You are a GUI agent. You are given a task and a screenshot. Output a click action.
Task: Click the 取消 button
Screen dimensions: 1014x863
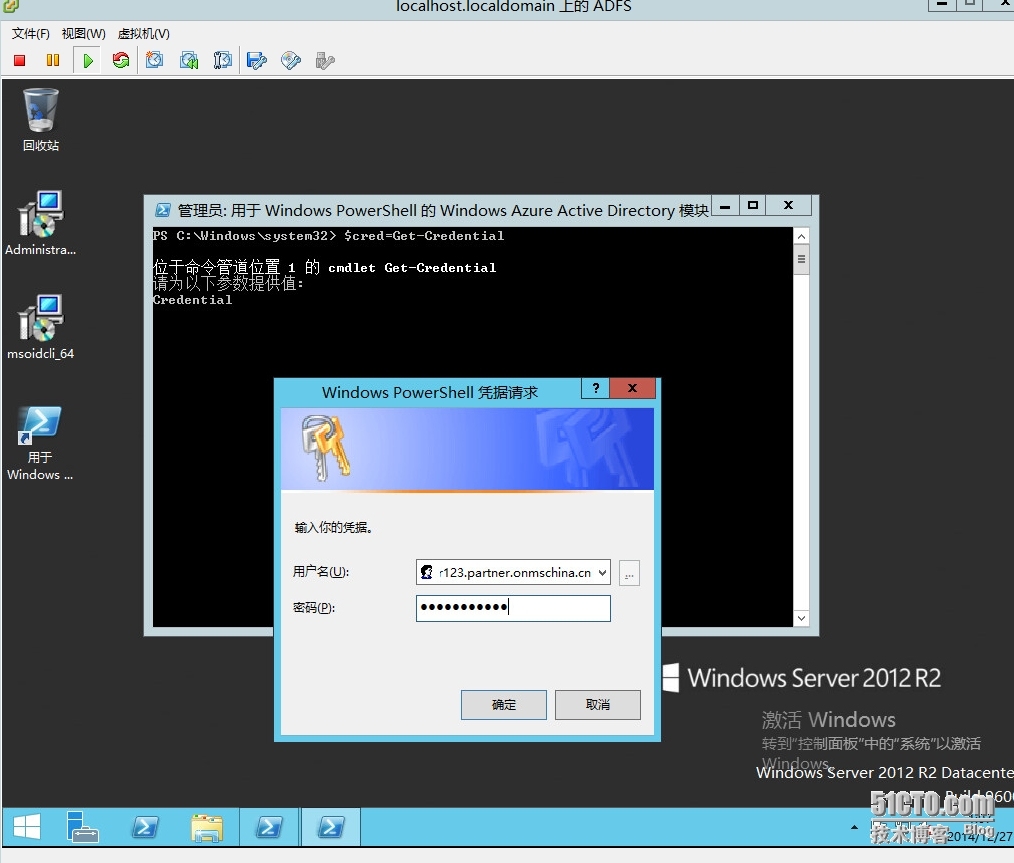click(598, 705)
